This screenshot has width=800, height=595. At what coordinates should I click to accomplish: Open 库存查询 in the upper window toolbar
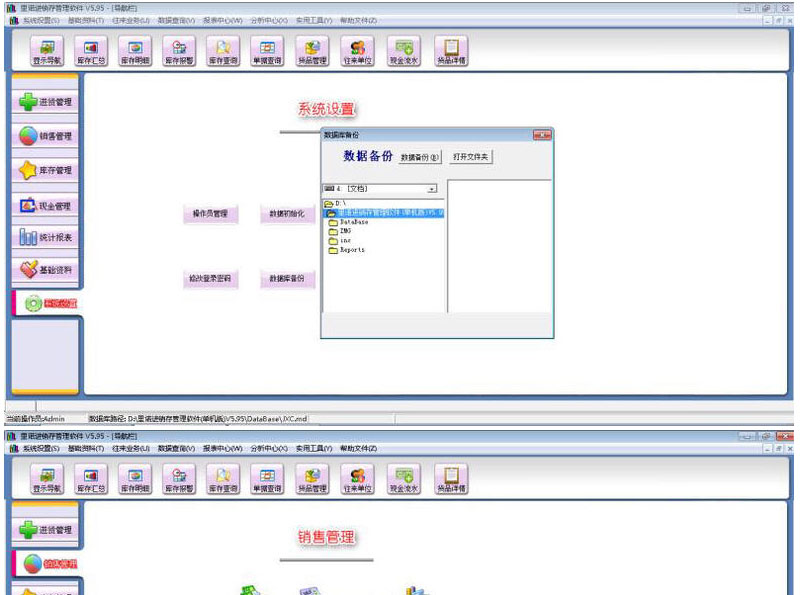point(223,51)
